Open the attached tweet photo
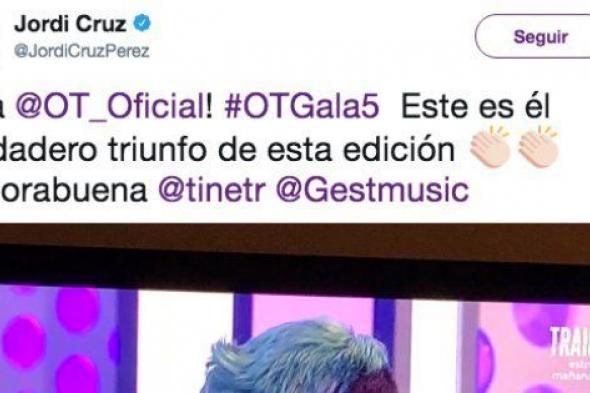 pos(295,308)
